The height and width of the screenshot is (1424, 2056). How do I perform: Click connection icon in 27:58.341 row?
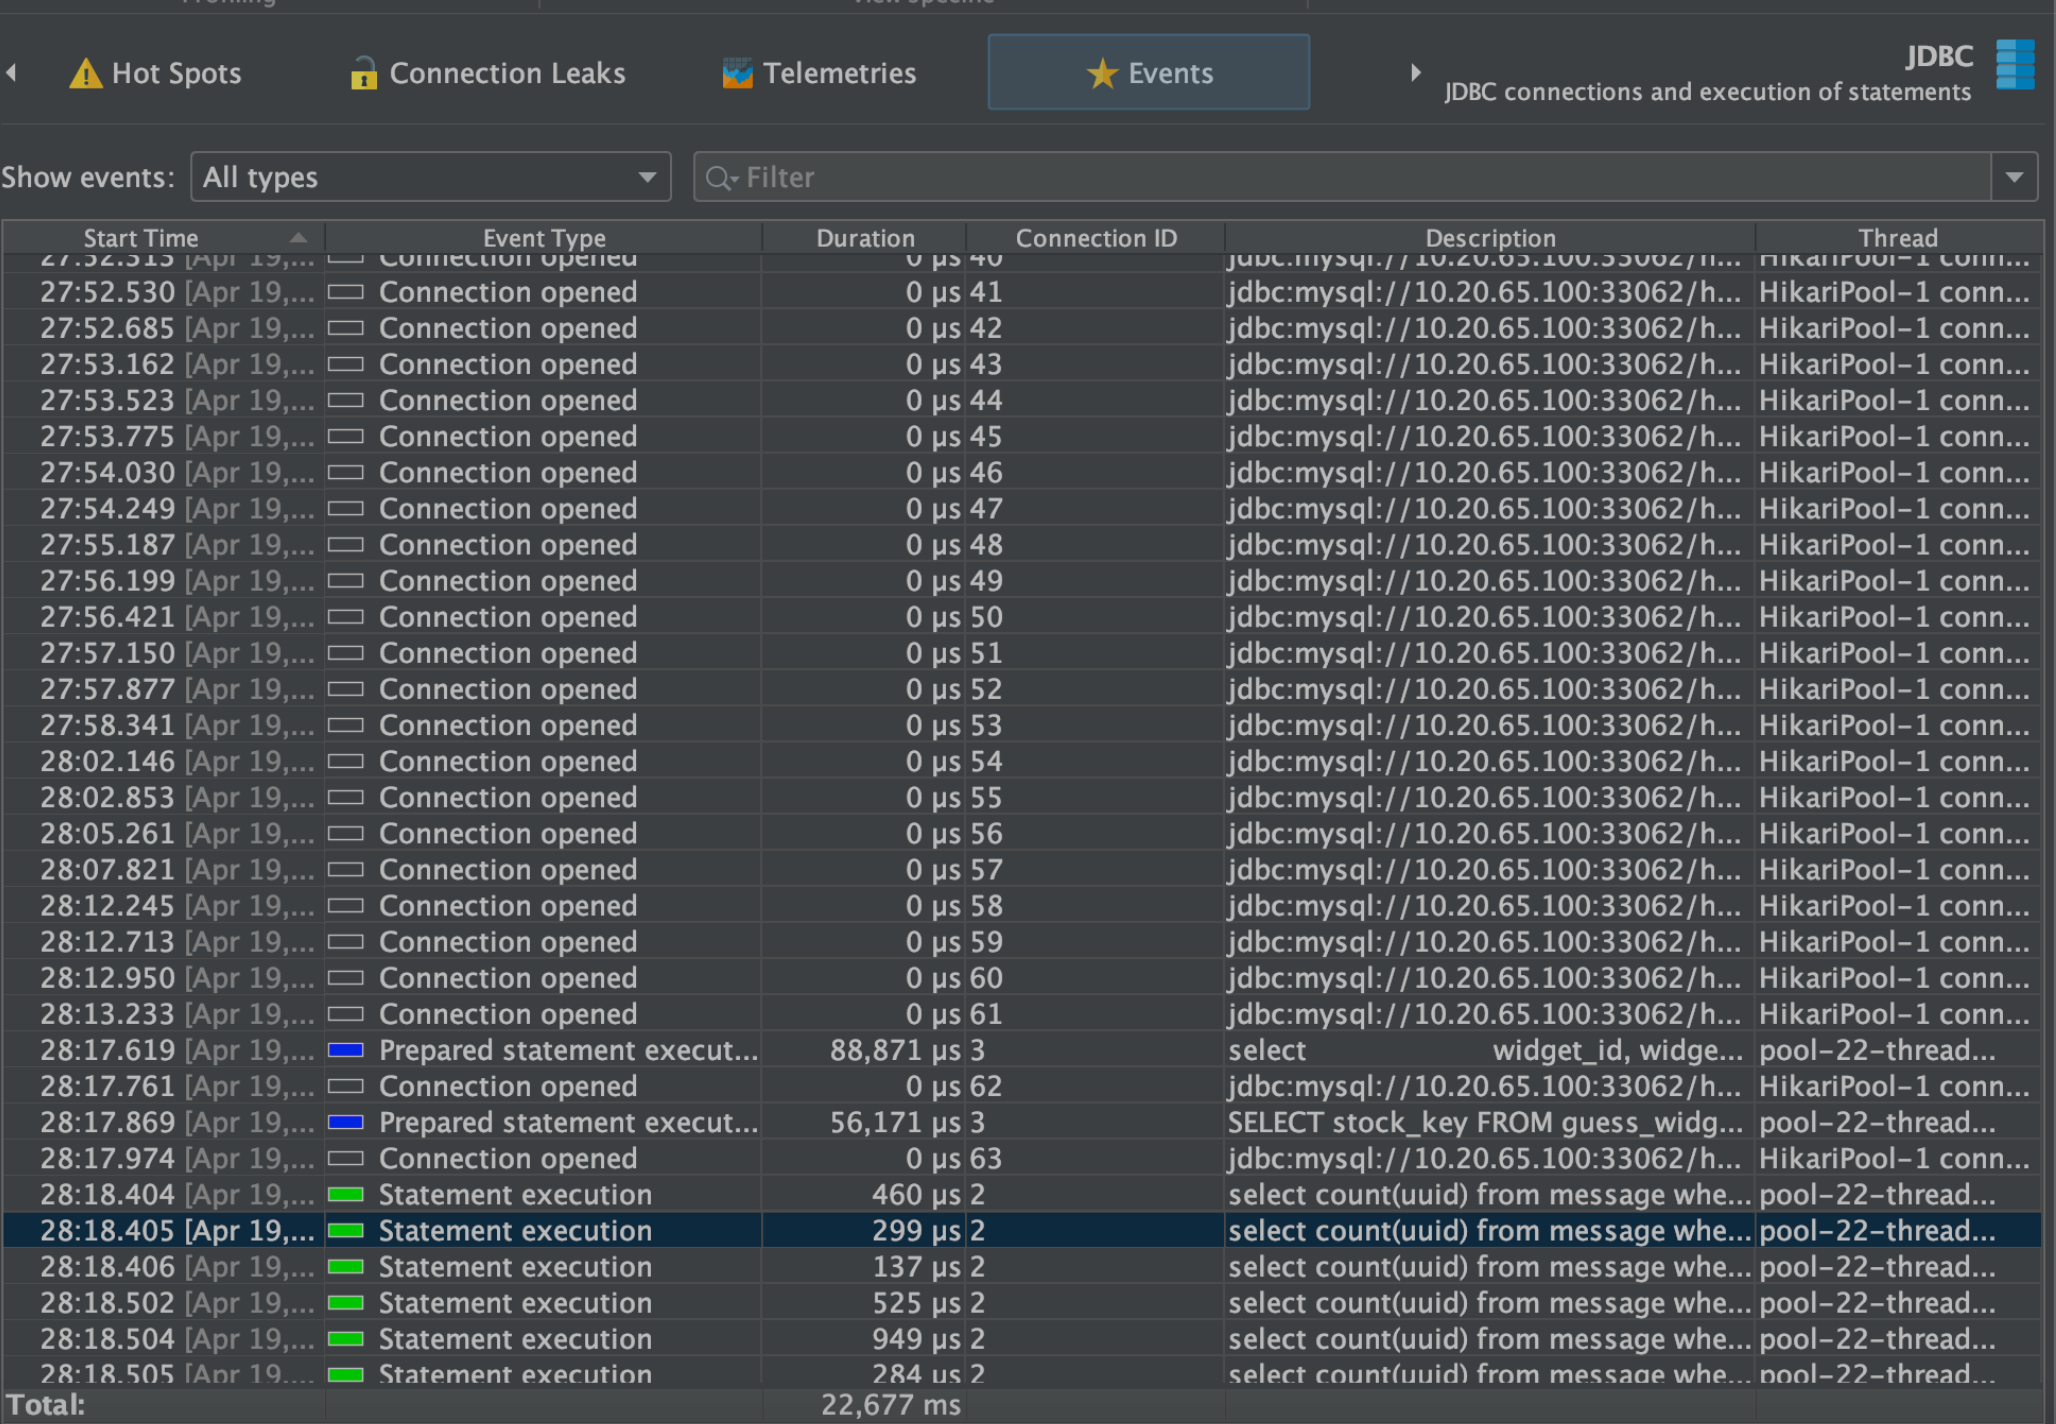(x=346, y=725)
